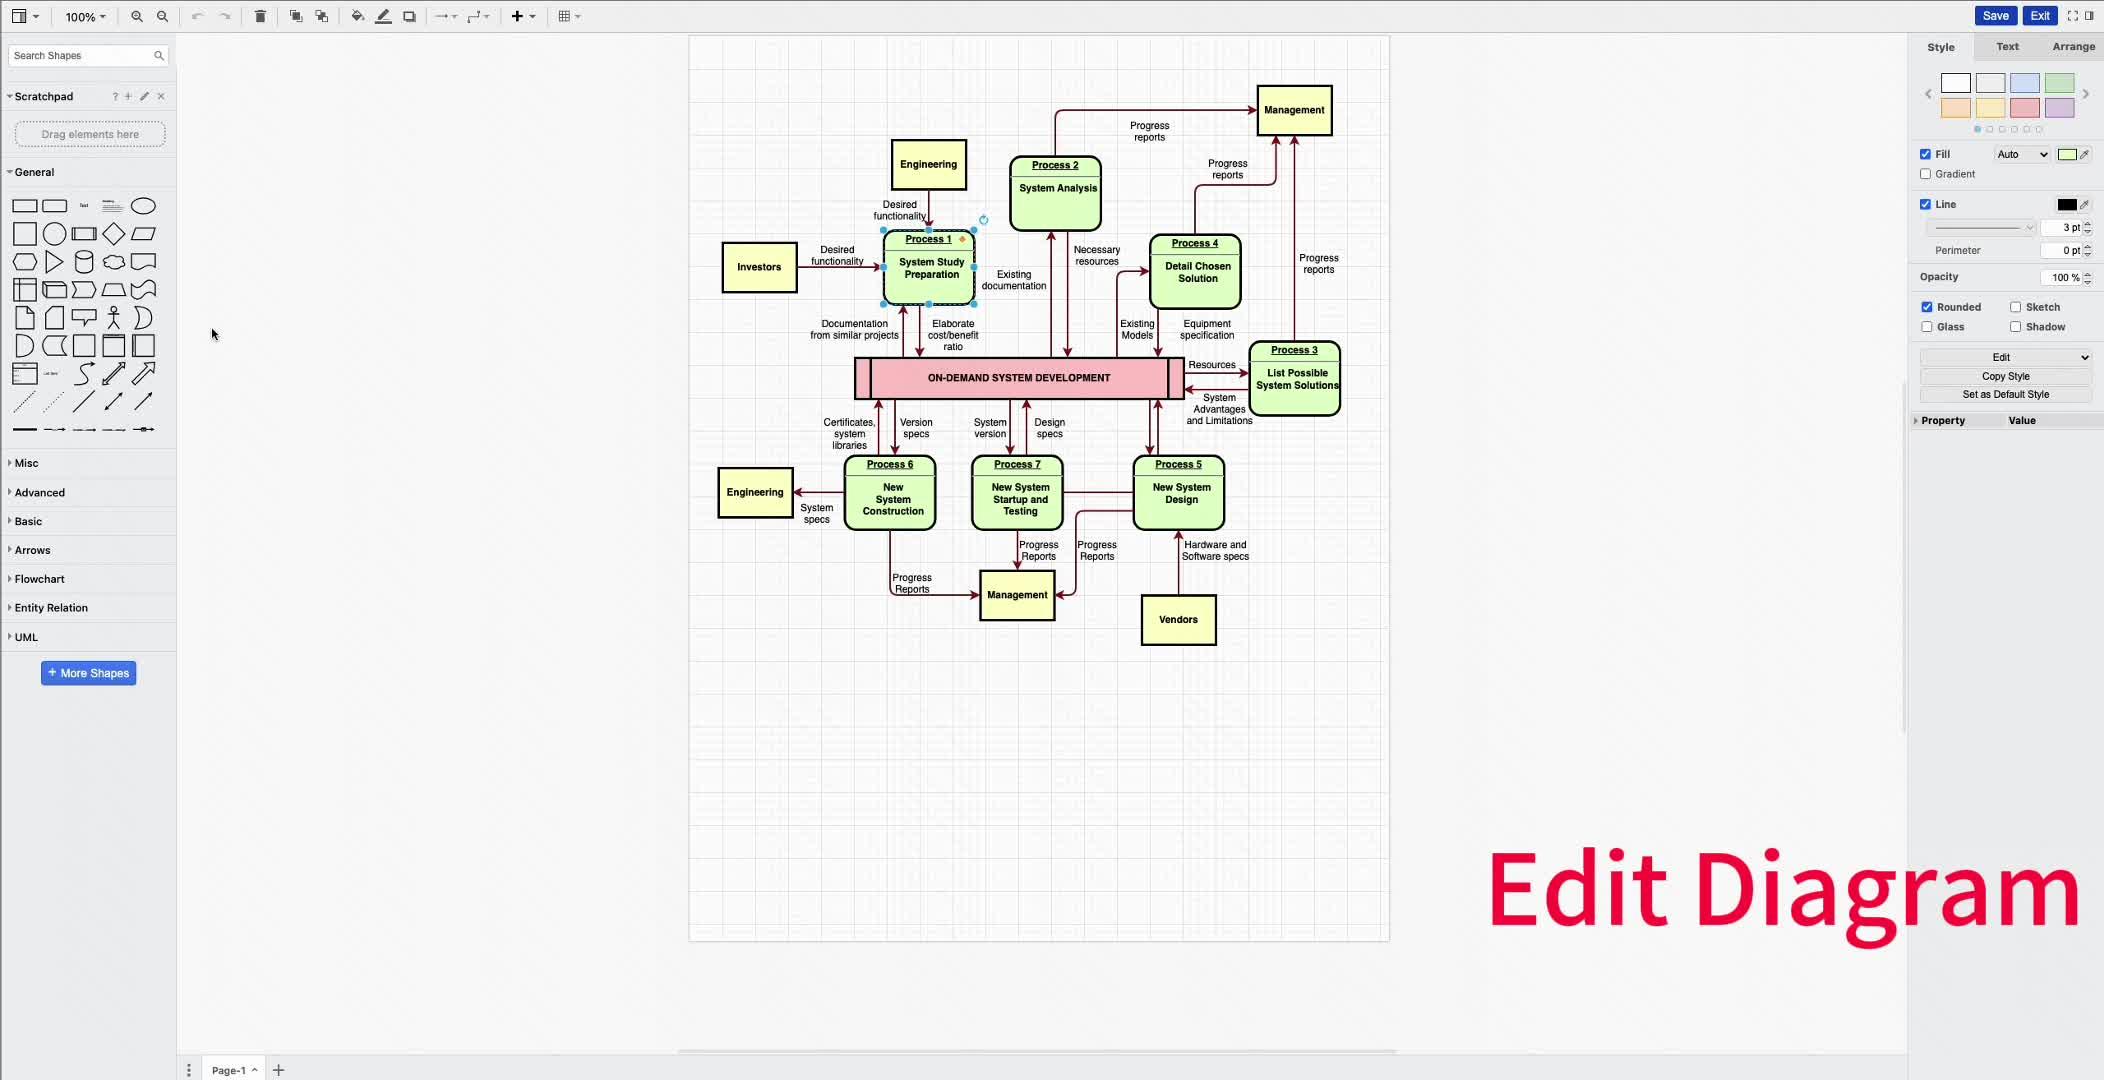The image size is (2104, 1080).
Task: Click the zoom out magnifier icon
Action: coord(163,16)
